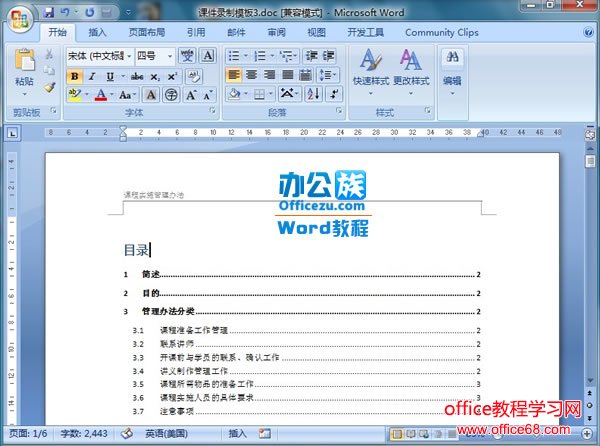Switch to the Review tab

pos(276,33)
